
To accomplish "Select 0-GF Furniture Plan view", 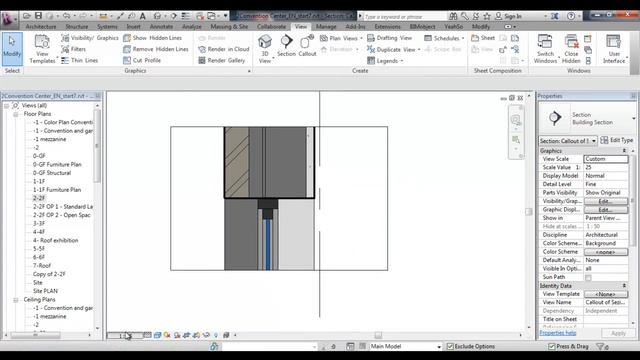I will pos(57,164).
